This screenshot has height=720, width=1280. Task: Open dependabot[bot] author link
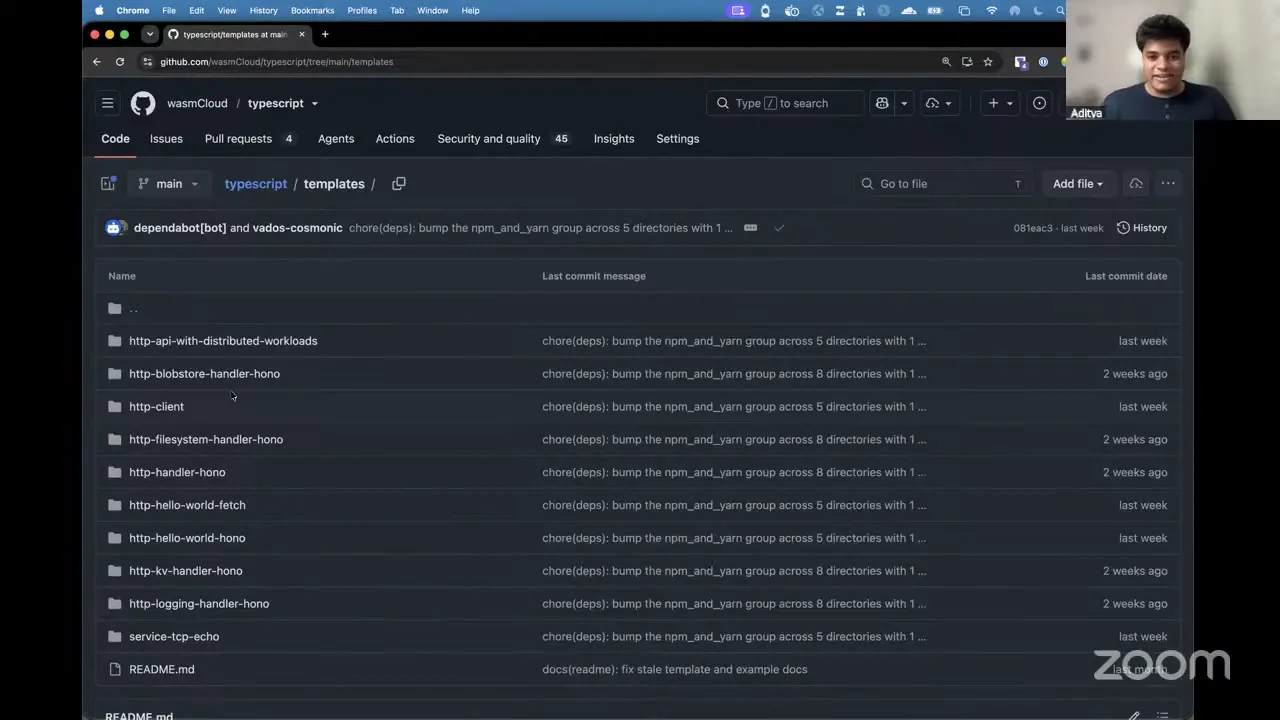(x=180, y=228)
